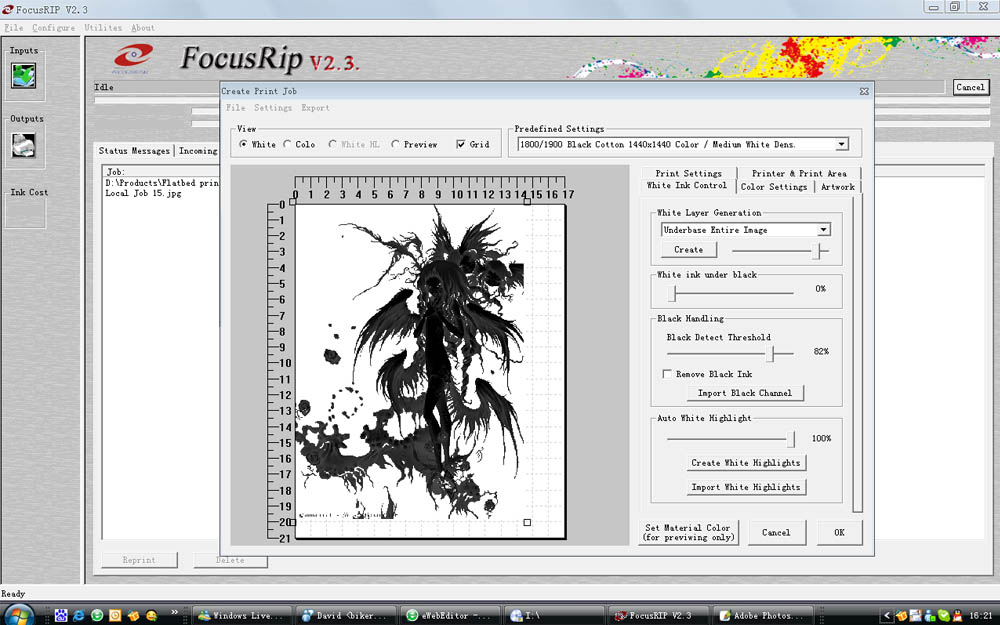This screenshot has width=1000, height=625.
Task: Open About menu in main window
Action: (143, 27)
